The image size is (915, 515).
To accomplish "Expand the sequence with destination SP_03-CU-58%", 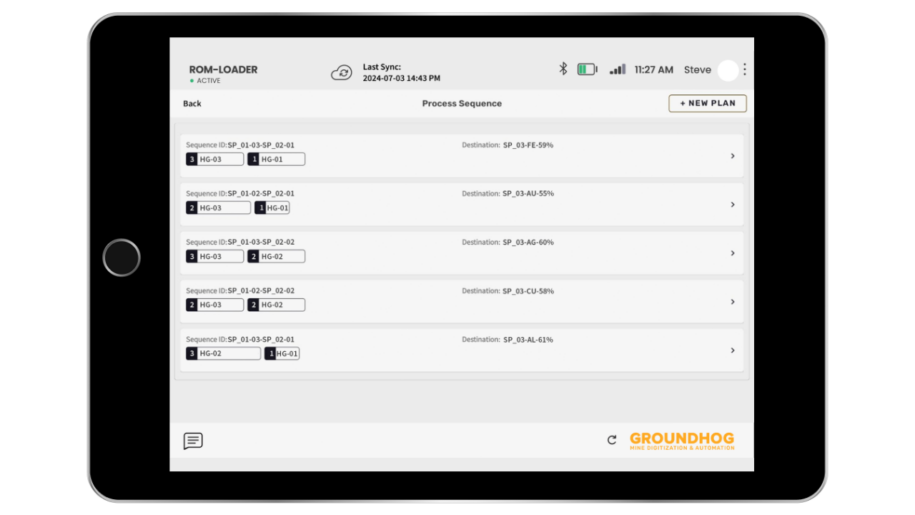I will pos(732,302).
